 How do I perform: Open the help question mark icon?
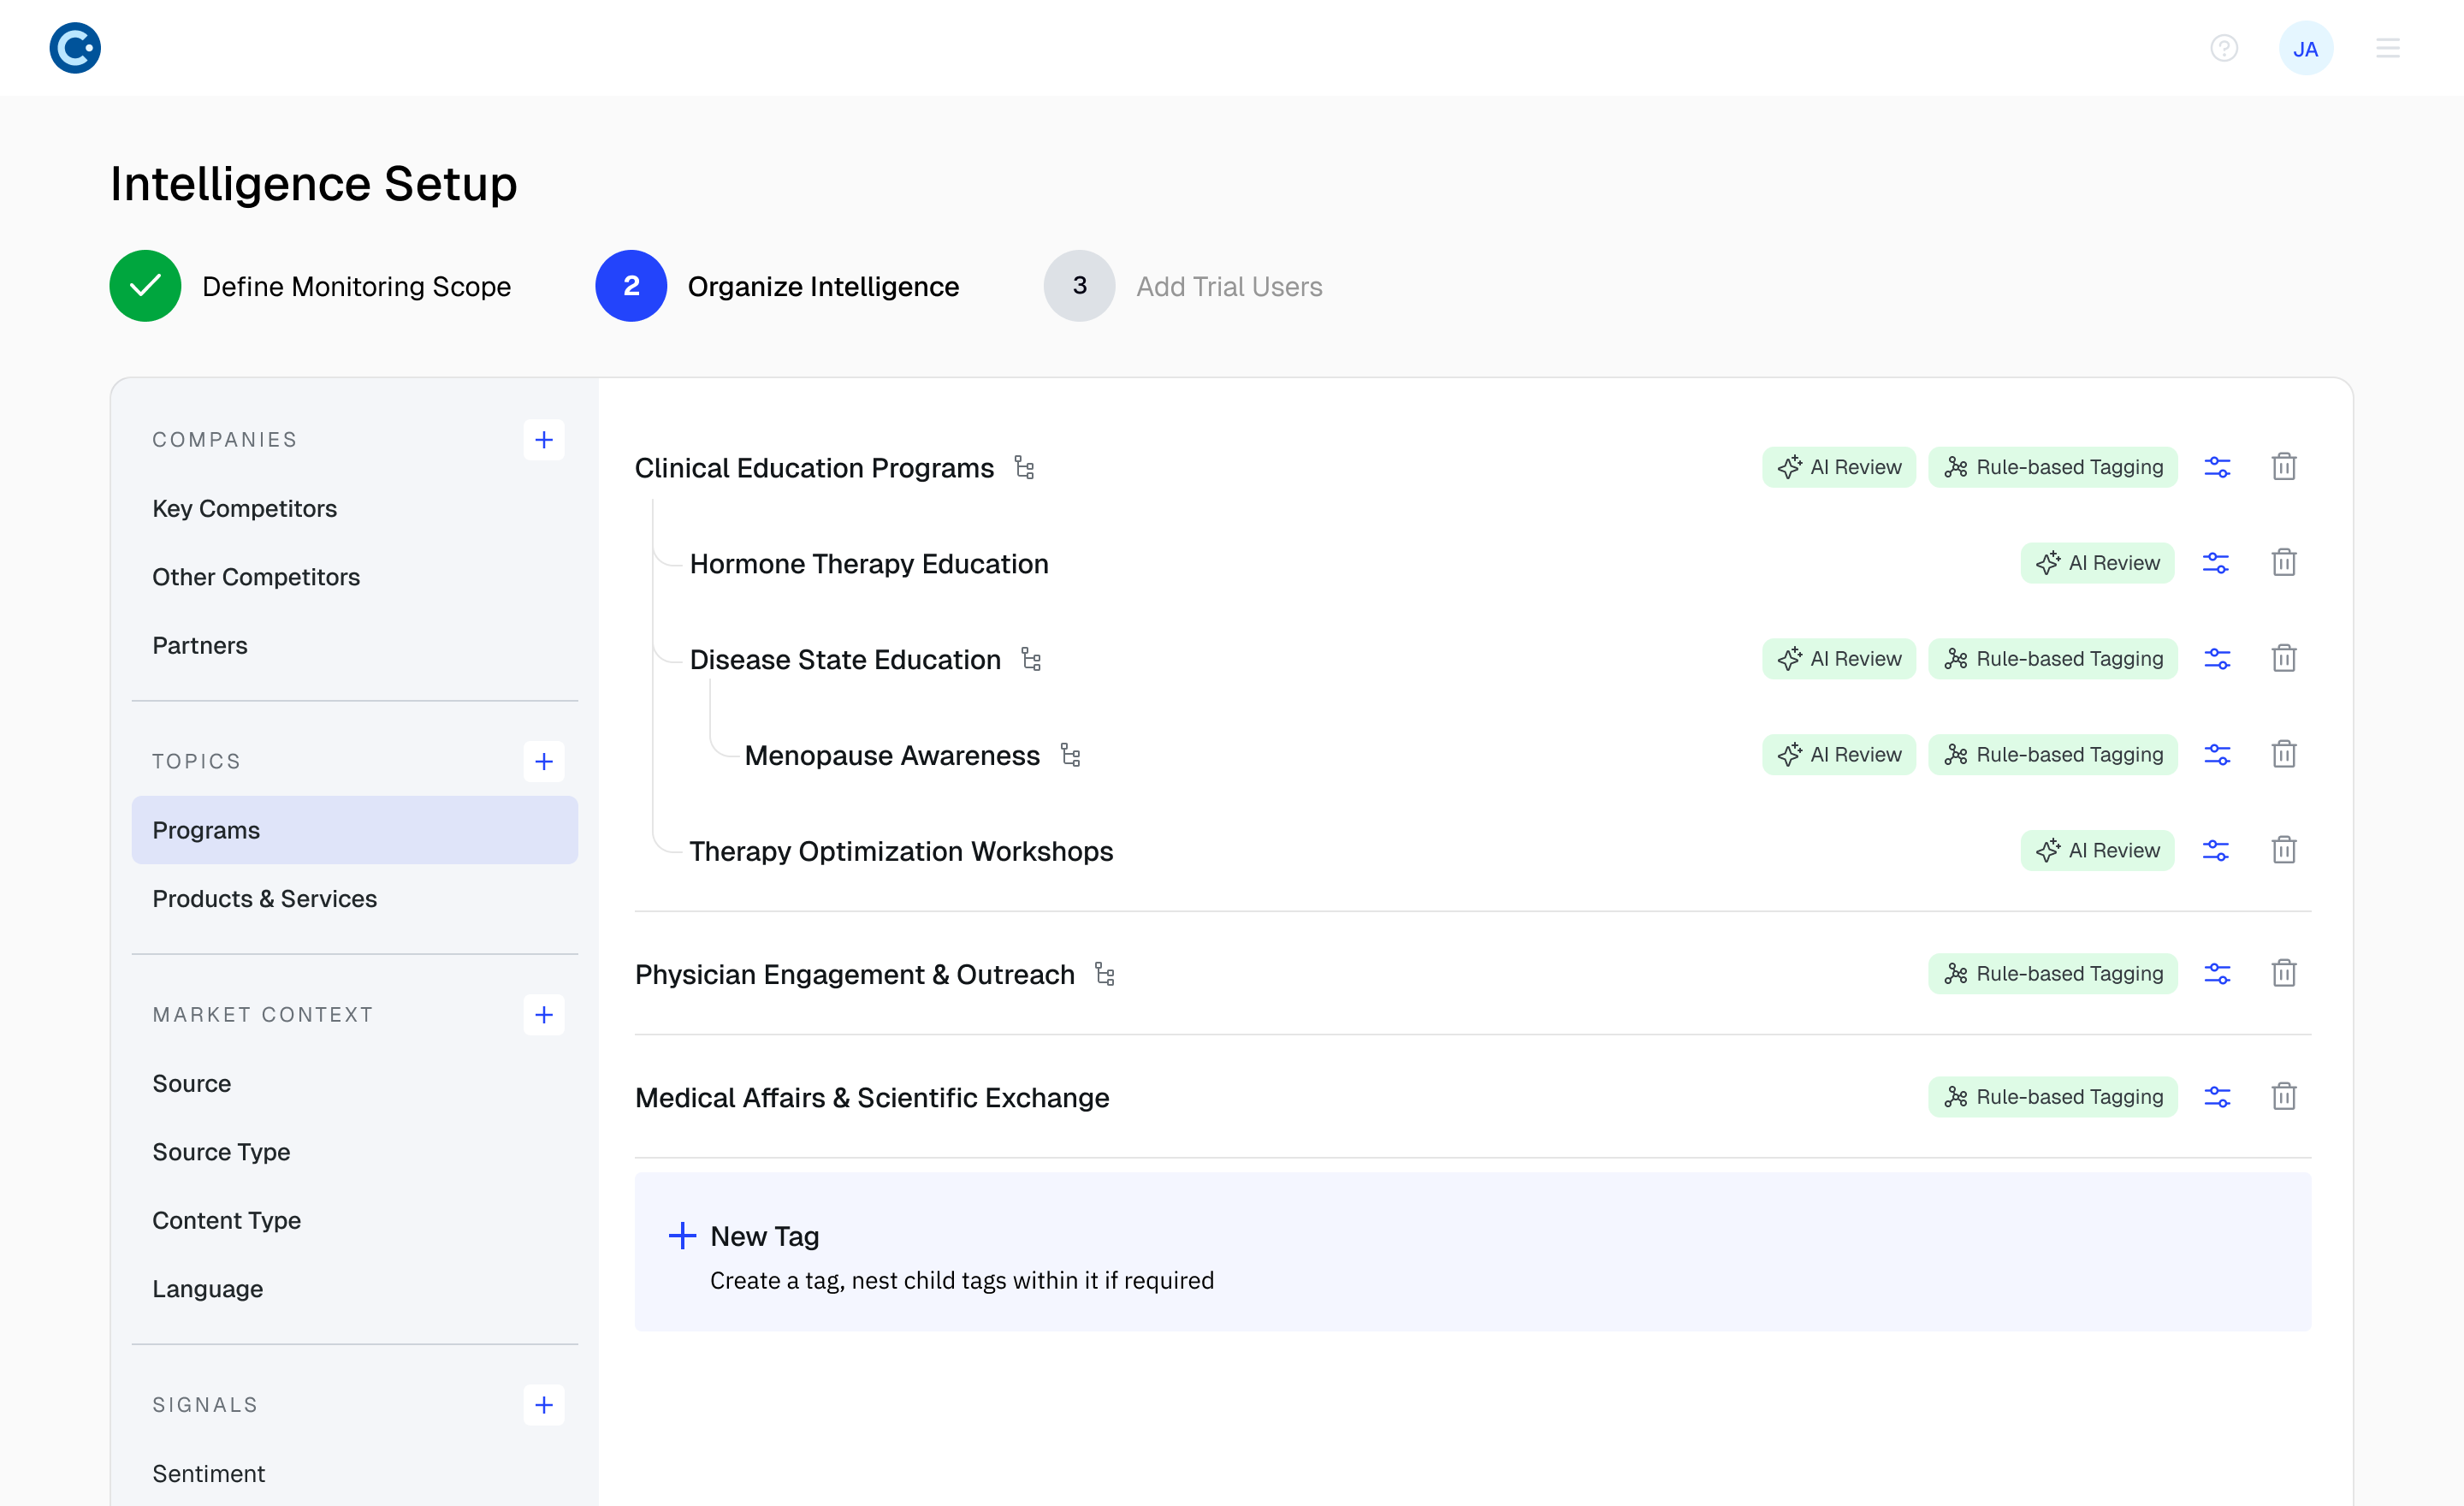tap(2223, 48)
